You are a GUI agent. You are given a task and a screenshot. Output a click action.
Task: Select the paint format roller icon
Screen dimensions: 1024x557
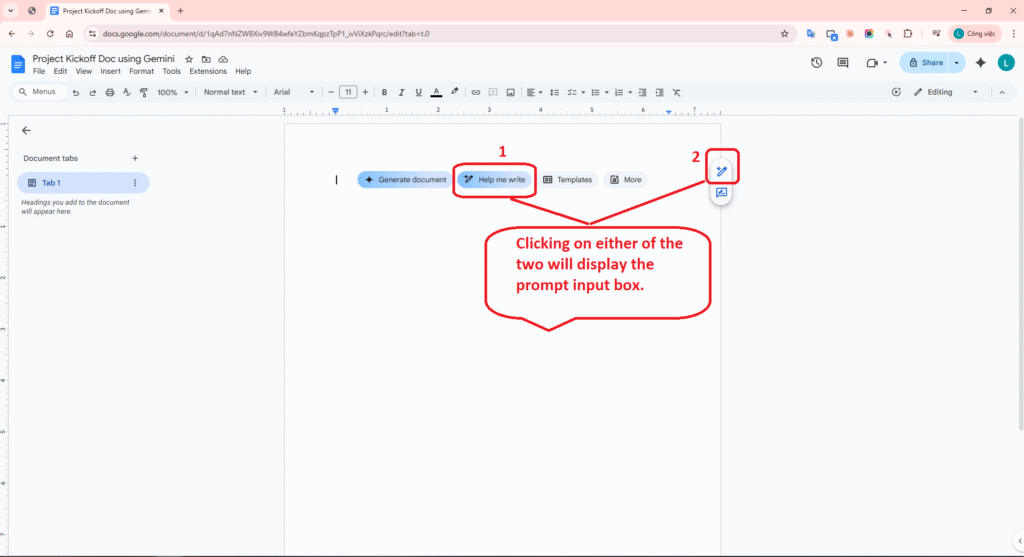click(143, 92)
